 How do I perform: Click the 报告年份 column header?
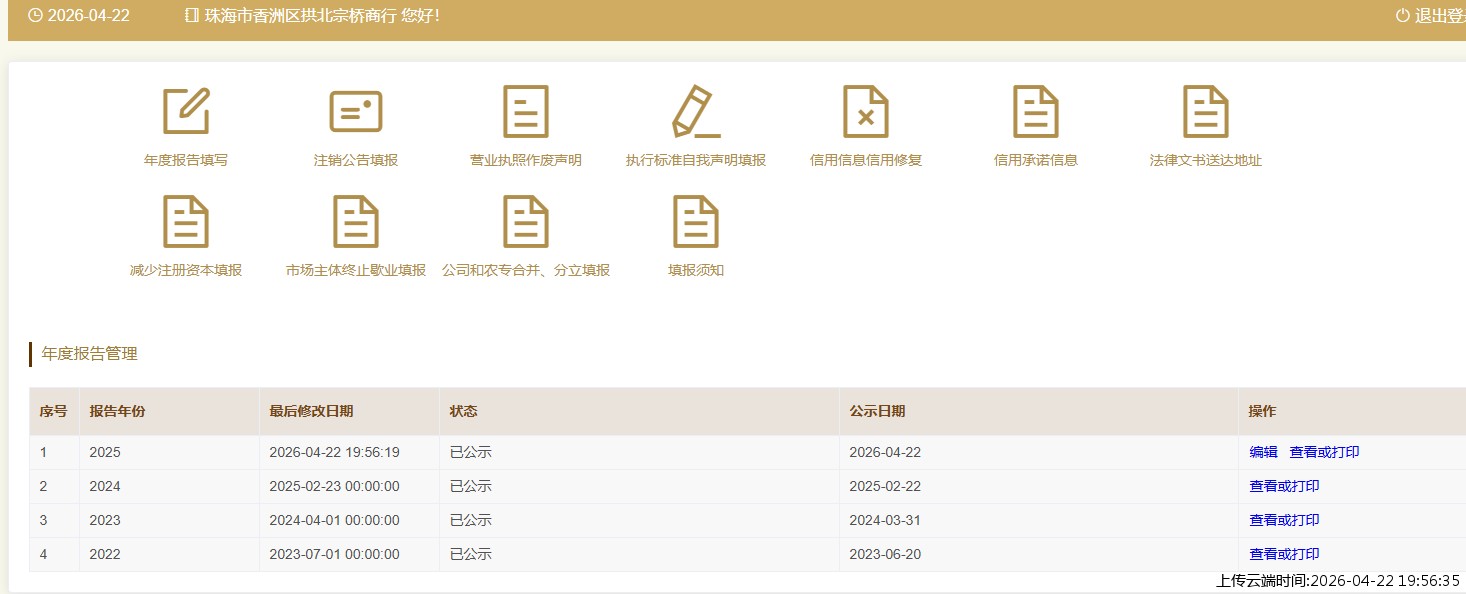117,411
